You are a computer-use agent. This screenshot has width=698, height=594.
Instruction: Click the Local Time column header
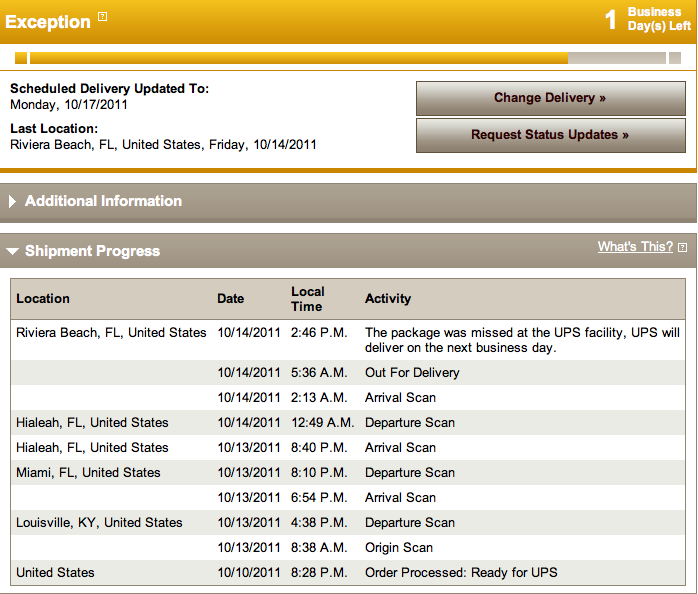click(x=308, y=299)
